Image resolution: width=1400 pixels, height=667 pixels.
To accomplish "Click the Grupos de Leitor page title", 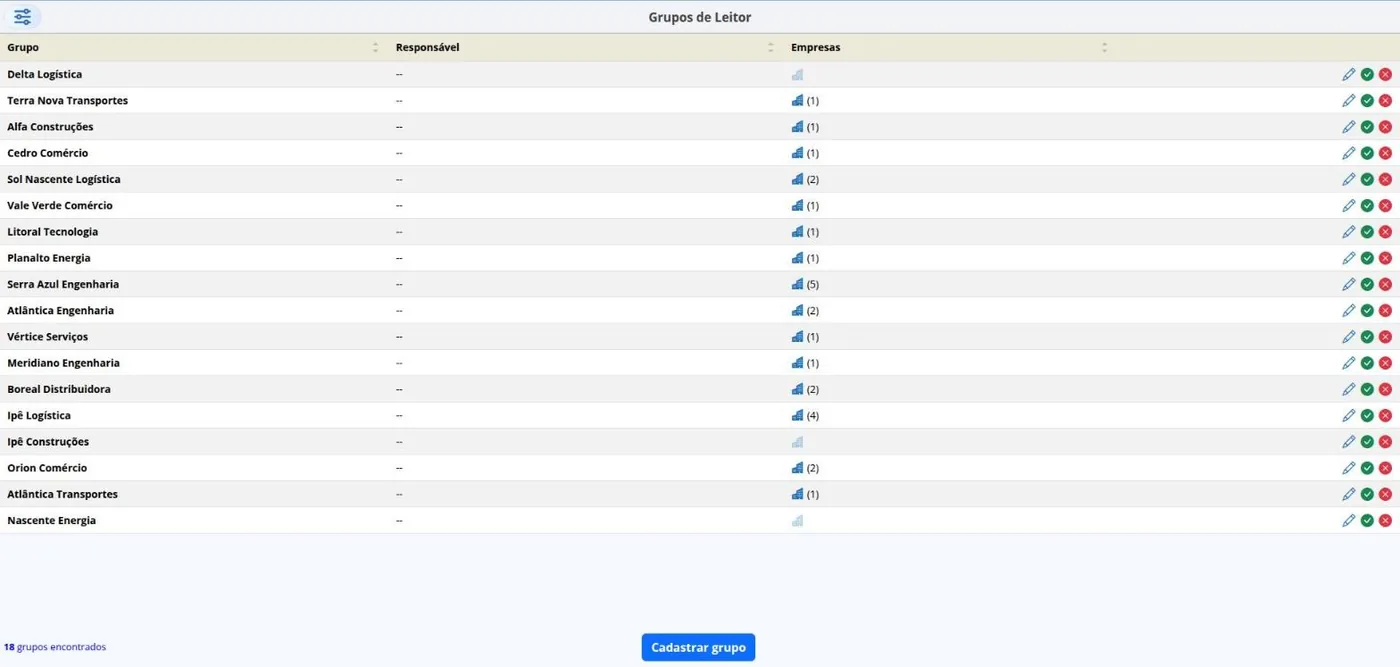I will pos(700,17).
